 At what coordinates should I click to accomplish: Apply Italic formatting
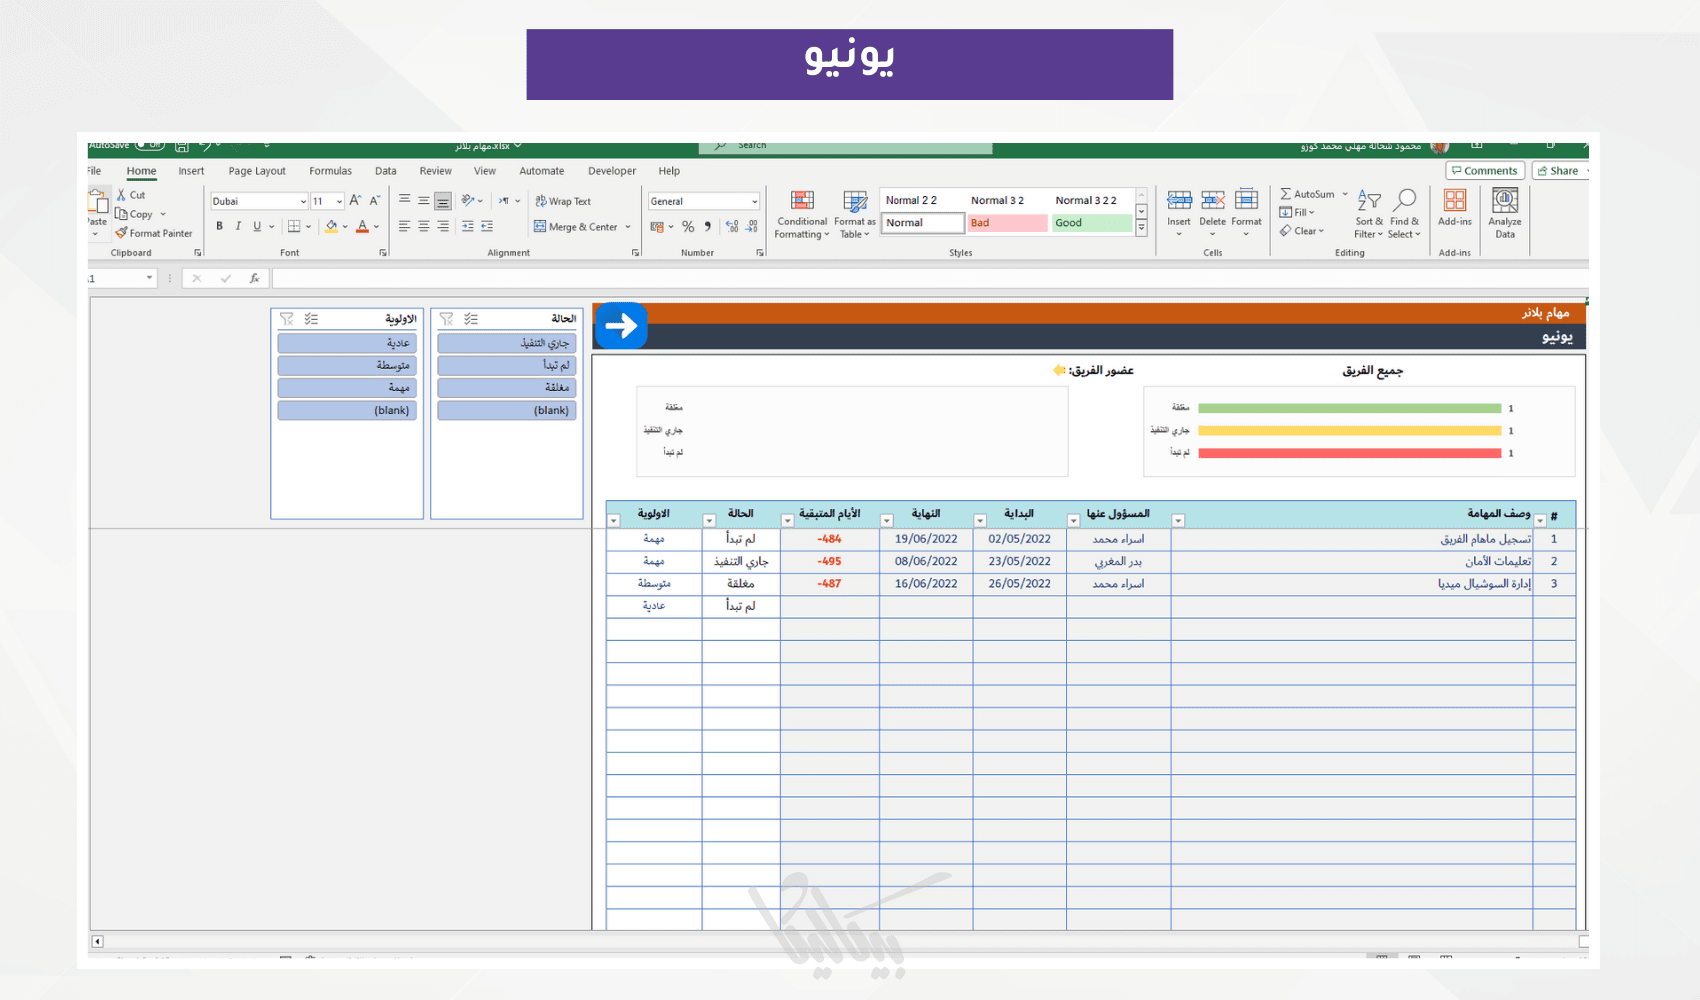238,226
